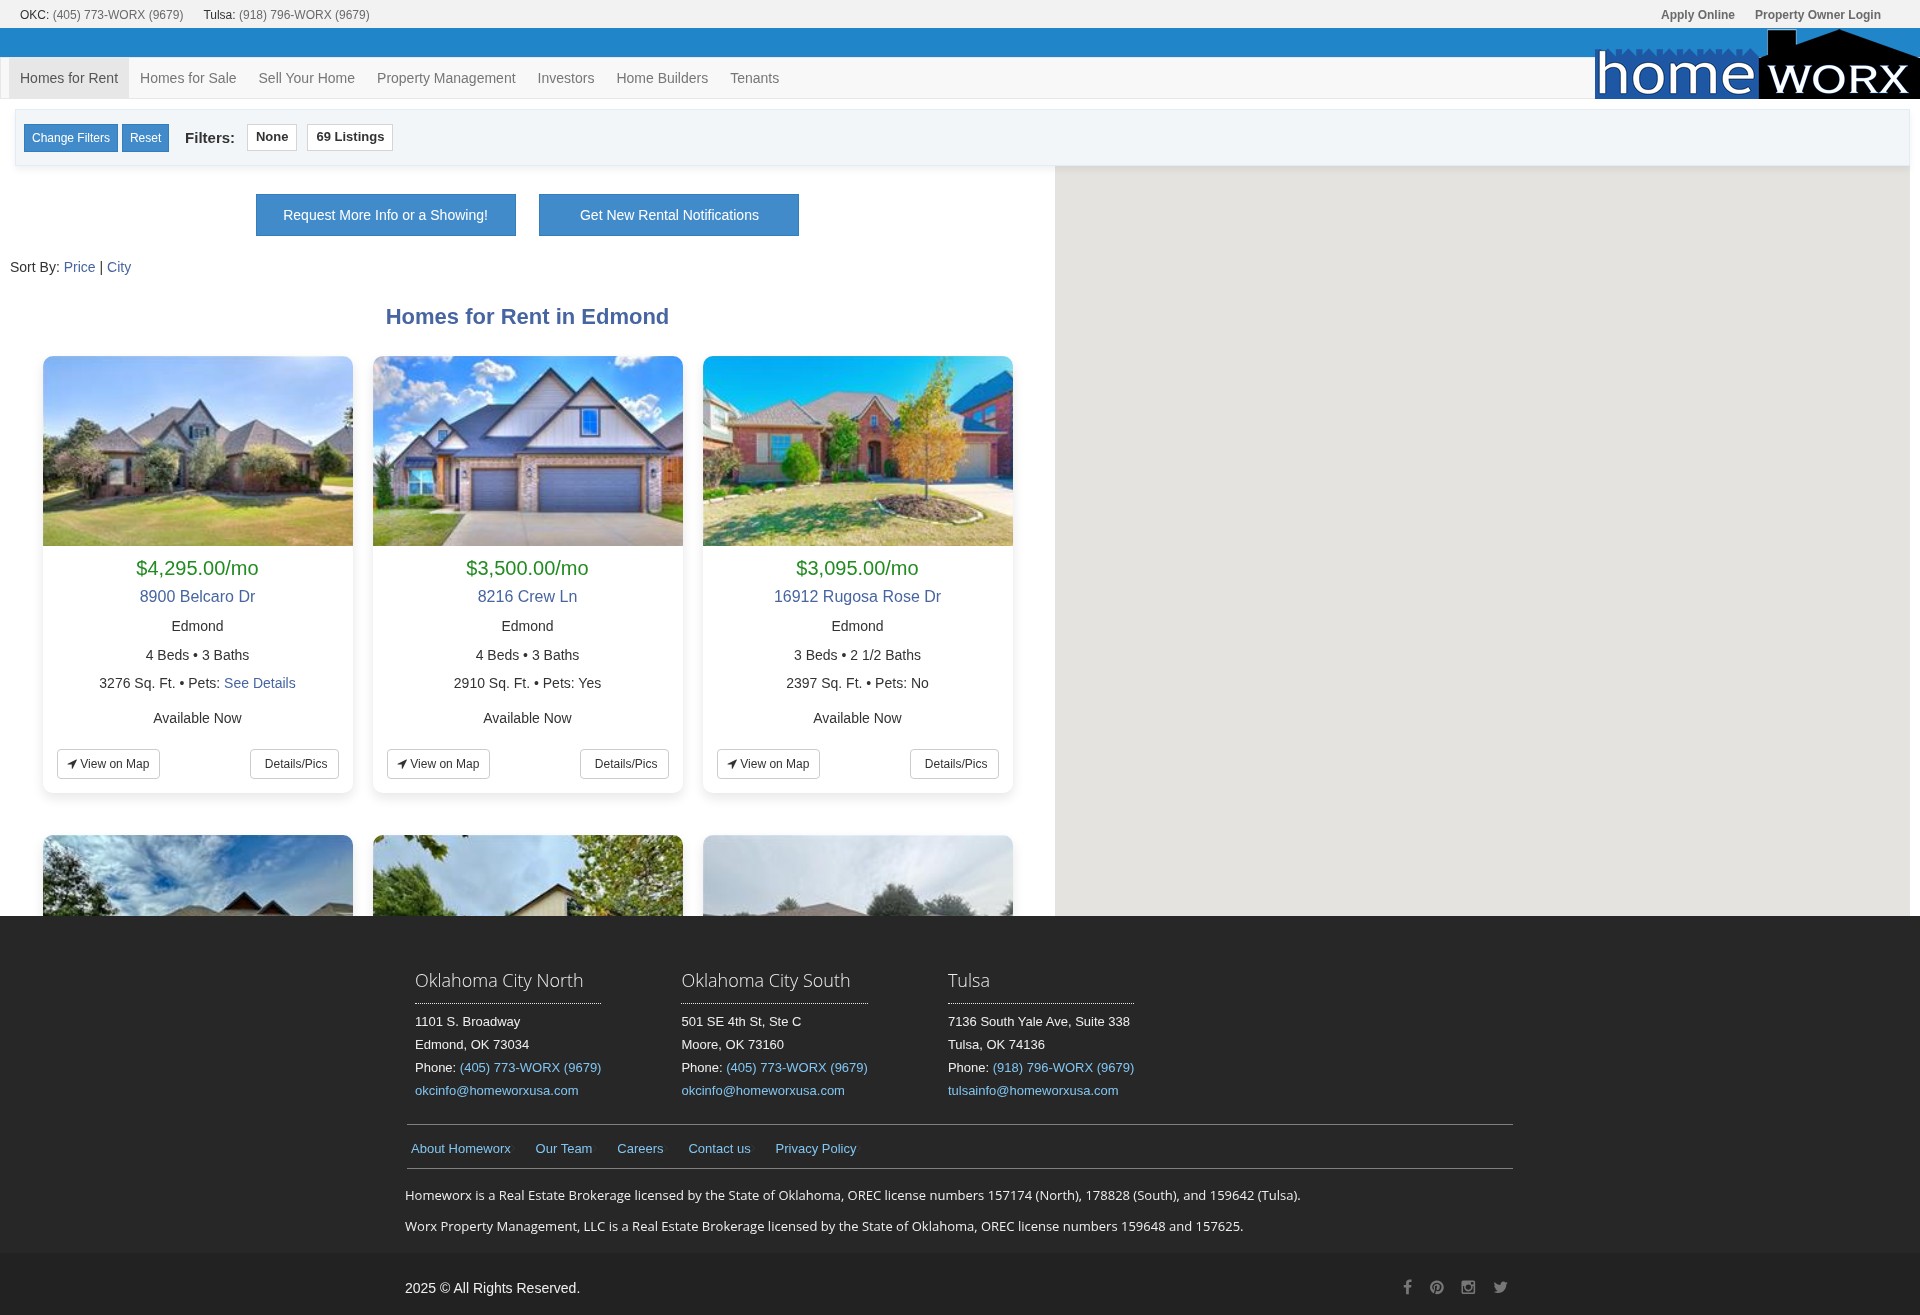Open Our Team footer link
Image resolution: width=1920 pixels, height=1315 pixels.
(x=564, y=1148)
